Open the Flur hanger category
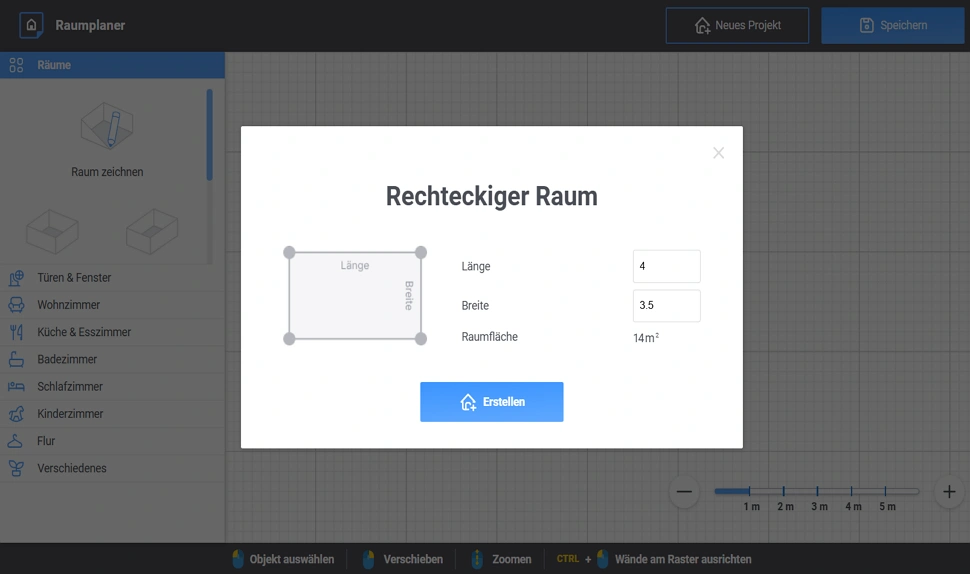The width and height of the screenshot is (970, 574). coord(112,441)
